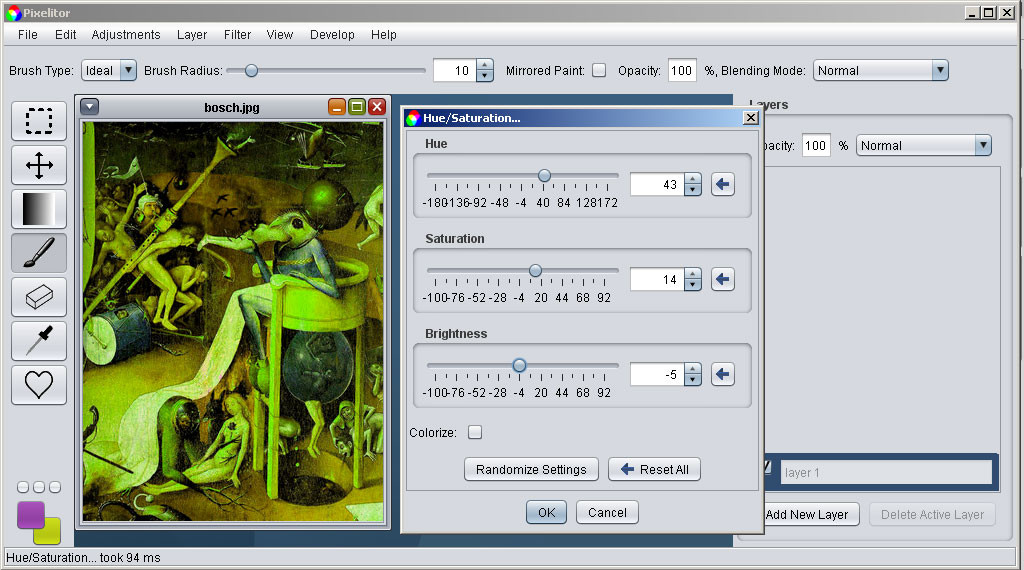Select the Move tool
Viewport: 1024px width, 570px height.
pyautogui.click(x=39, y=165)
